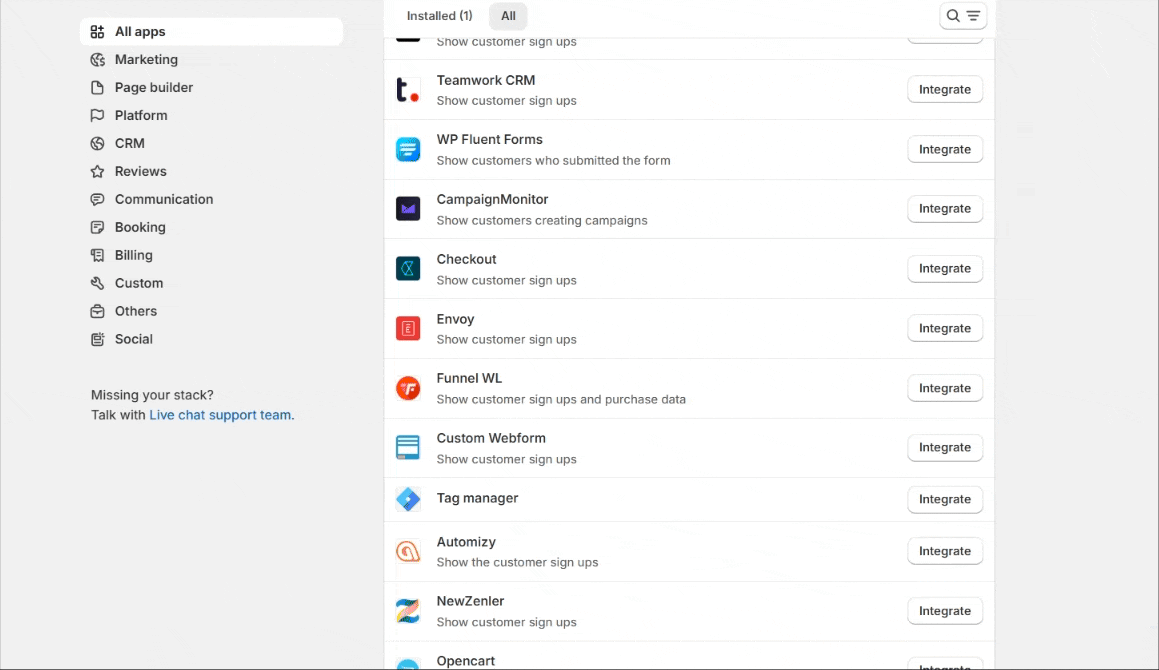Image resolution: width=1159 pixels, height=670 pixels.
Task: Choose the Social category
Action: tap(133, 340)
